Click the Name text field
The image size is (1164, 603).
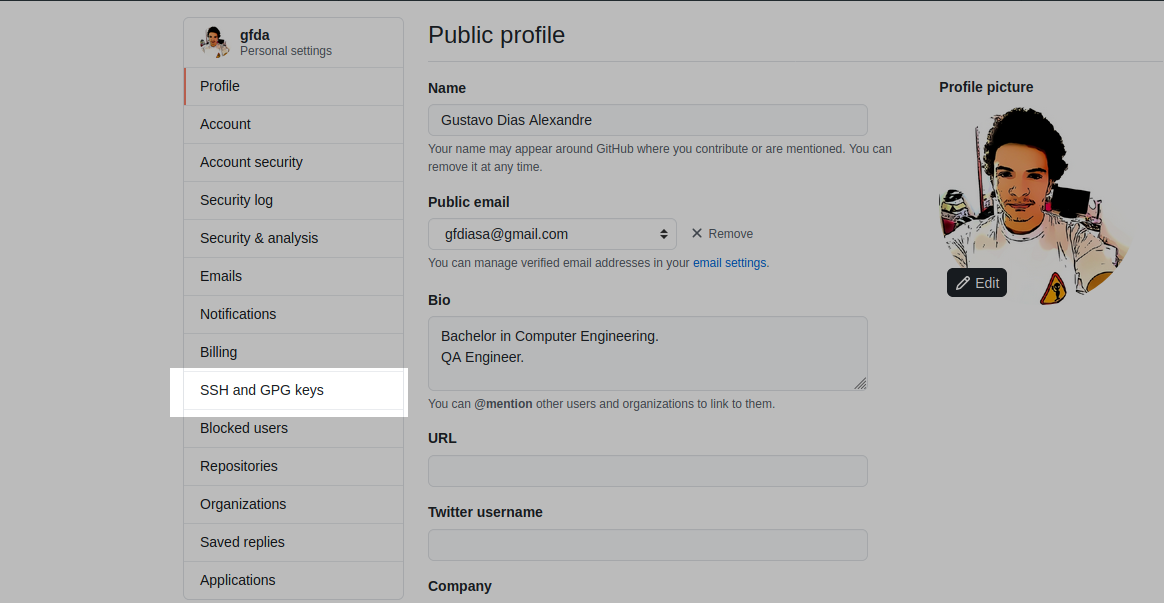(647, 120)
